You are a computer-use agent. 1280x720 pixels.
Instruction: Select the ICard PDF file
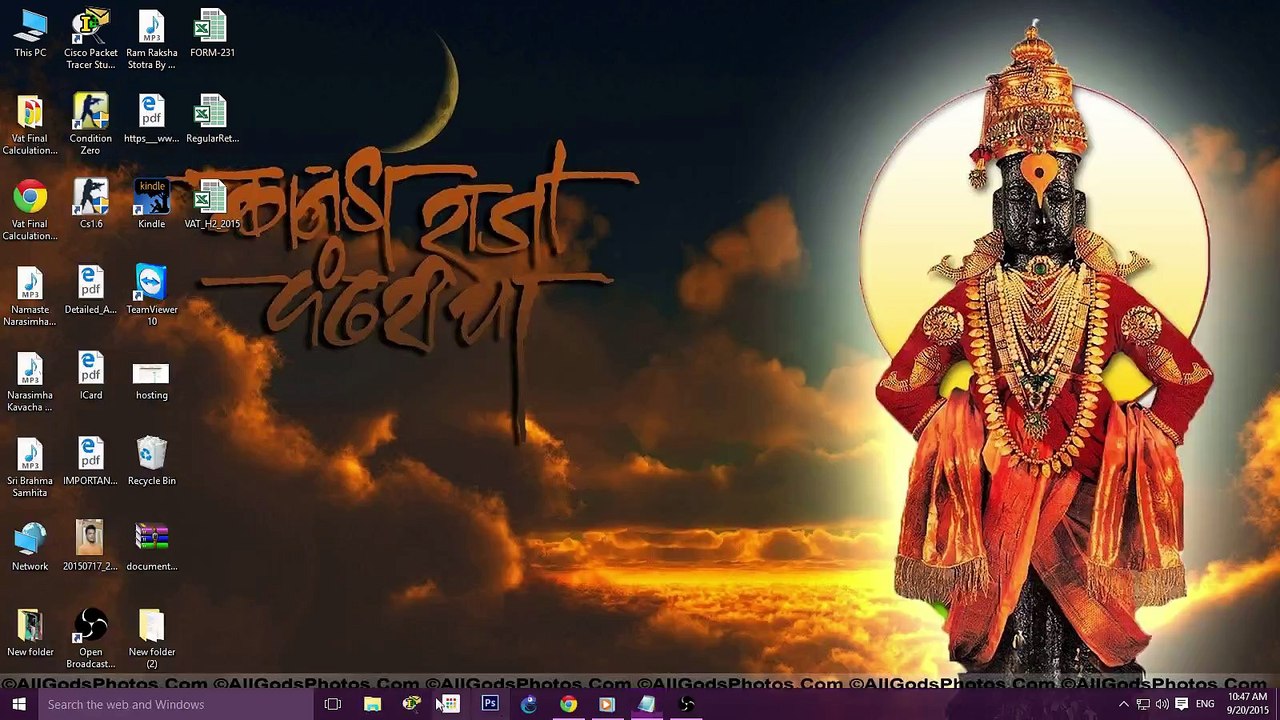click(x=90, y=378)
